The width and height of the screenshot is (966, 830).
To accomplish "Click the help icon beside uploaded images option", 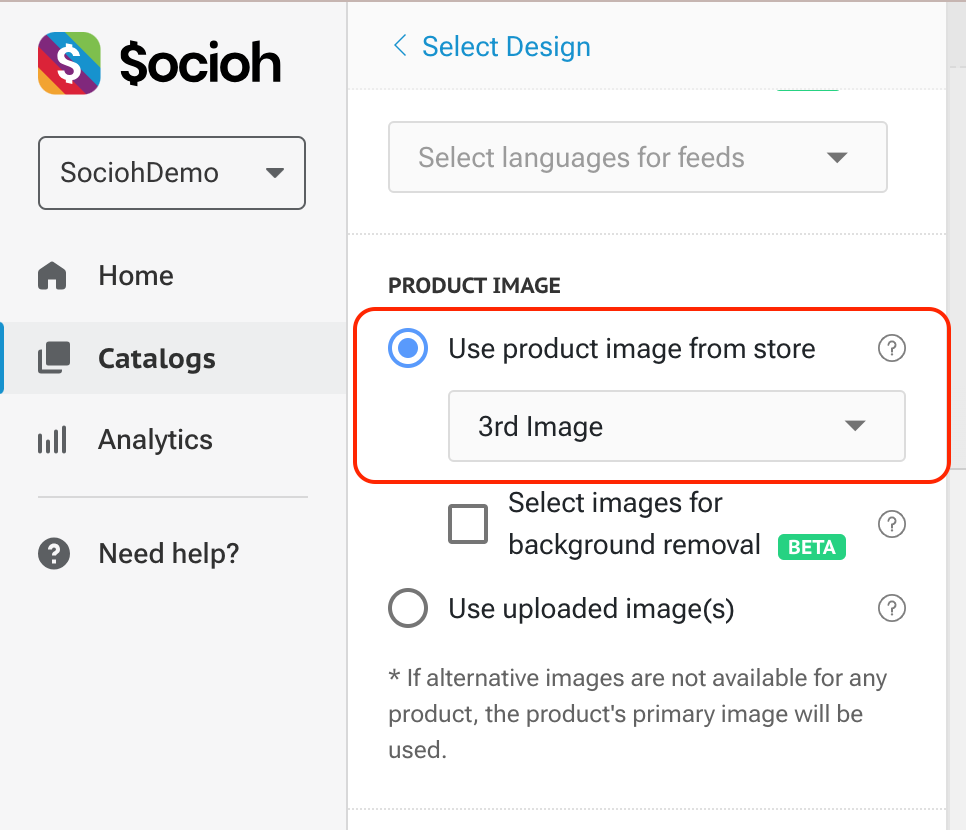I will coord(891,607).
